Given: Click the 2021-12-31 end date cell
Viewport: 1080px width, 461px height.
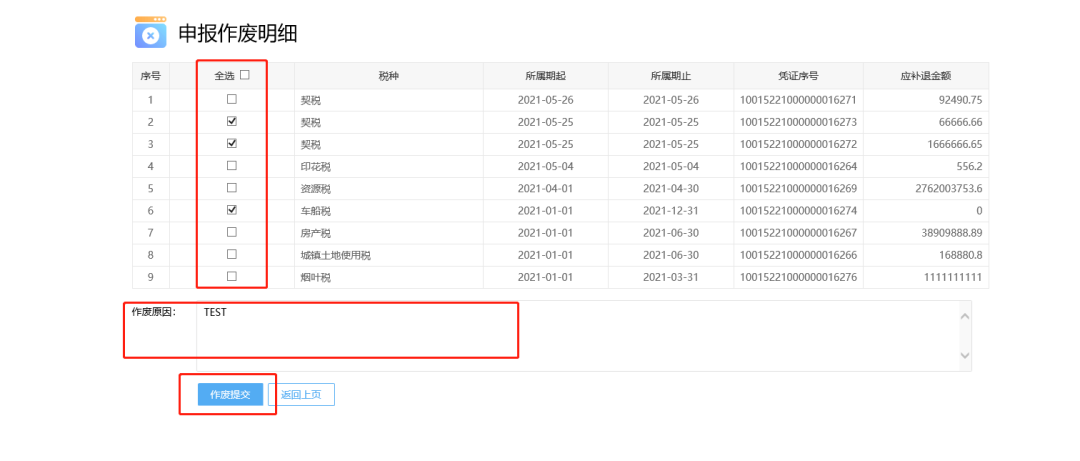Looking at the screenshot, I should click(671, 210).
